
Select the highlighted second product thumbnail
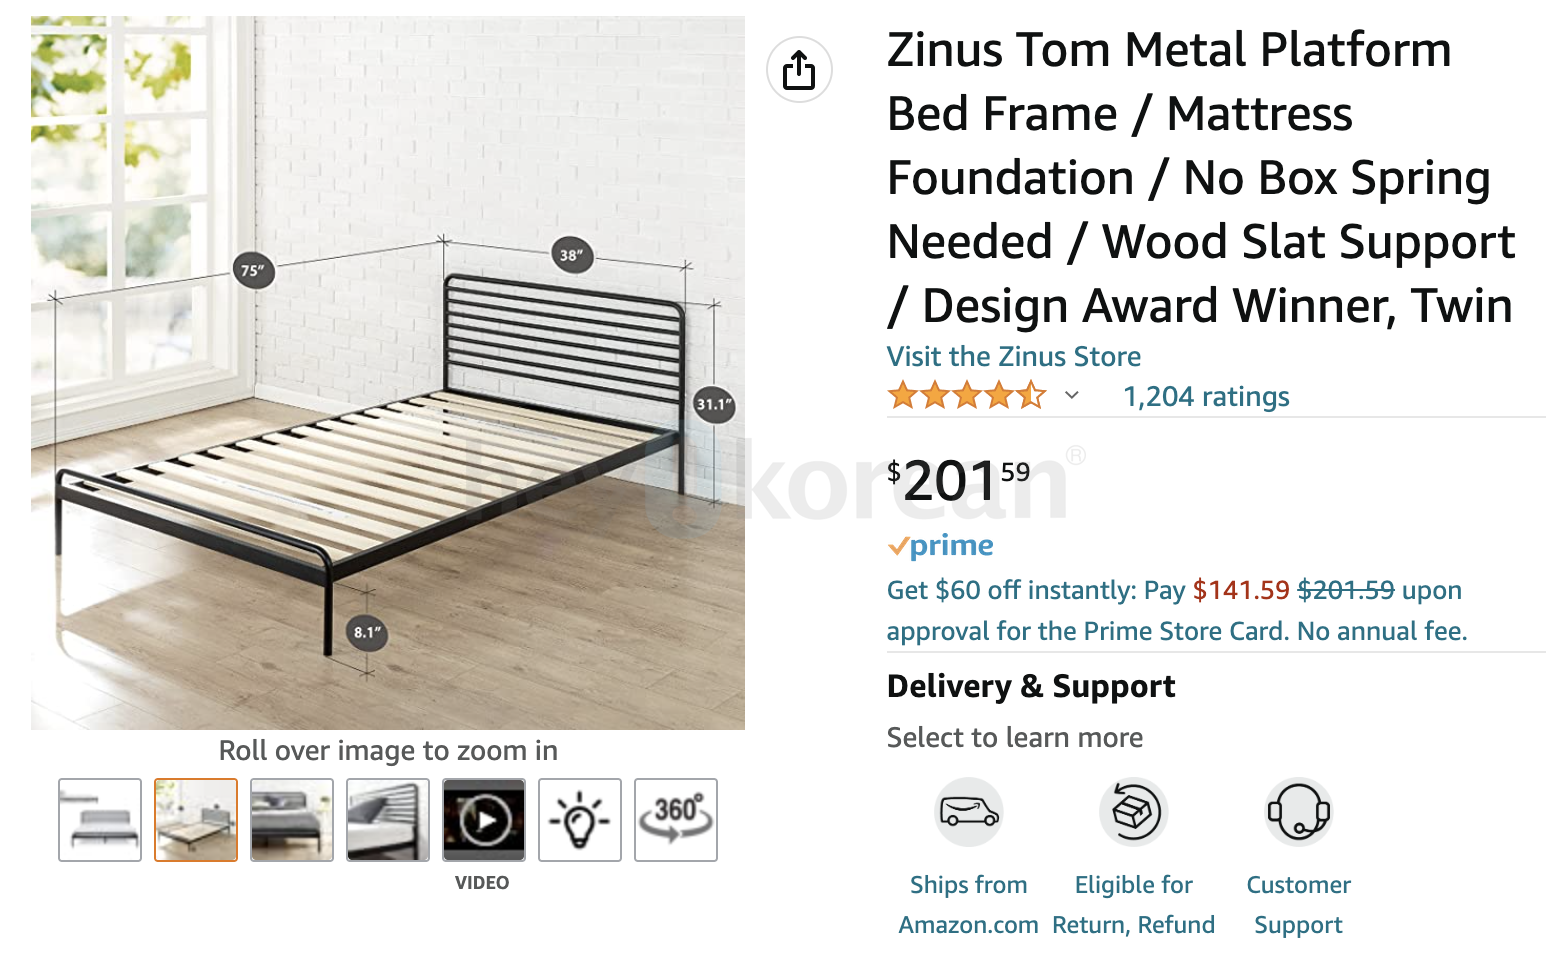tap(195, 820)
